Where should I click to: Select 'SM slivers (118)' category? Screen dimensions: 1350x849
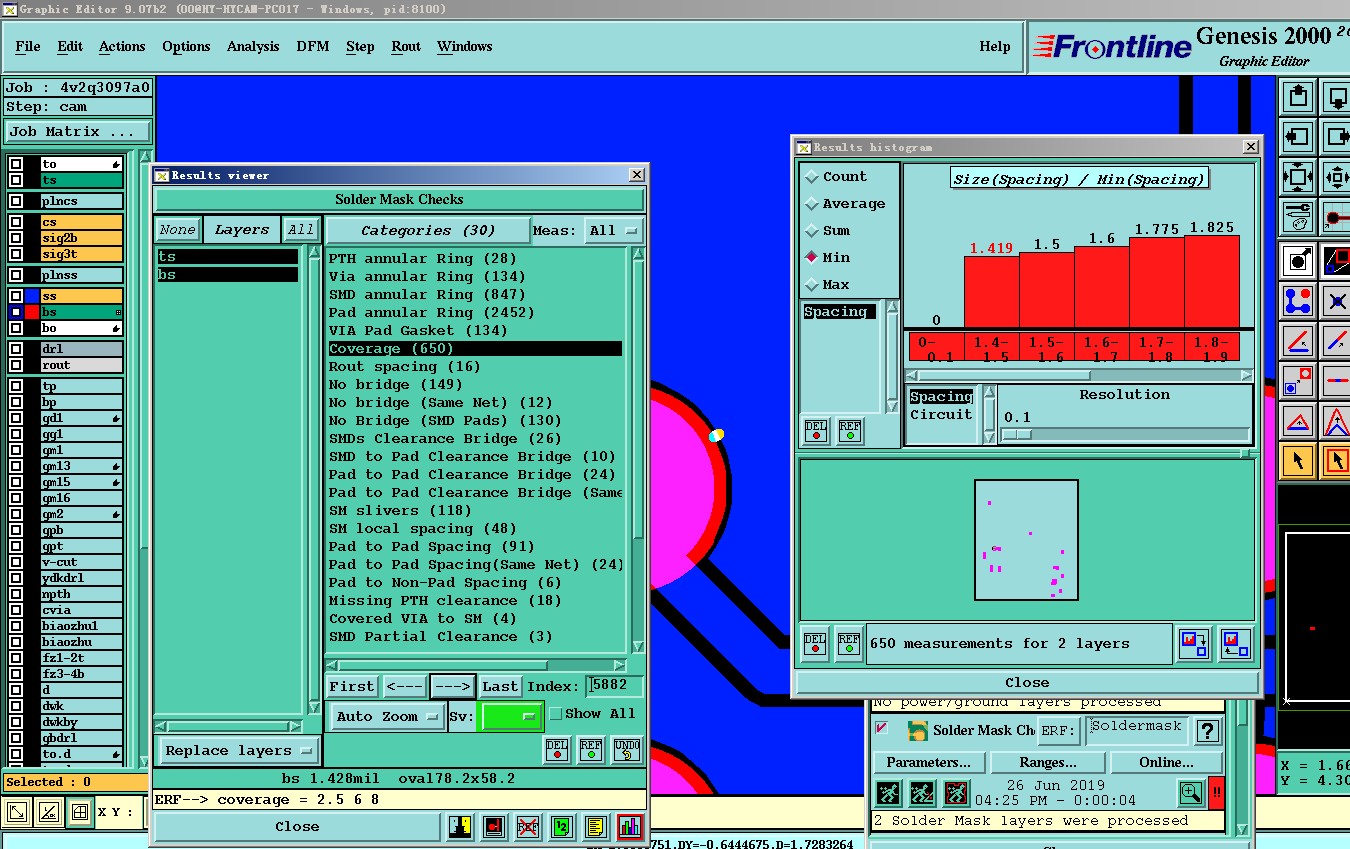(x=400, y=511)
